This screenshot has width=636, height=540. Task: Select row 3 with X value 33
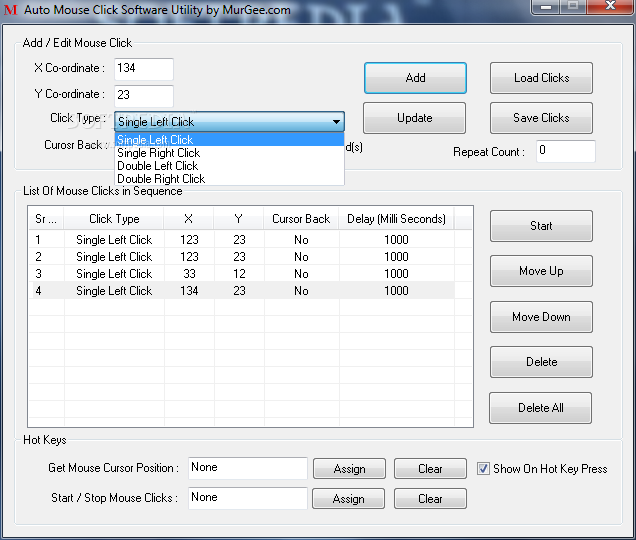(x=242, y=274)
